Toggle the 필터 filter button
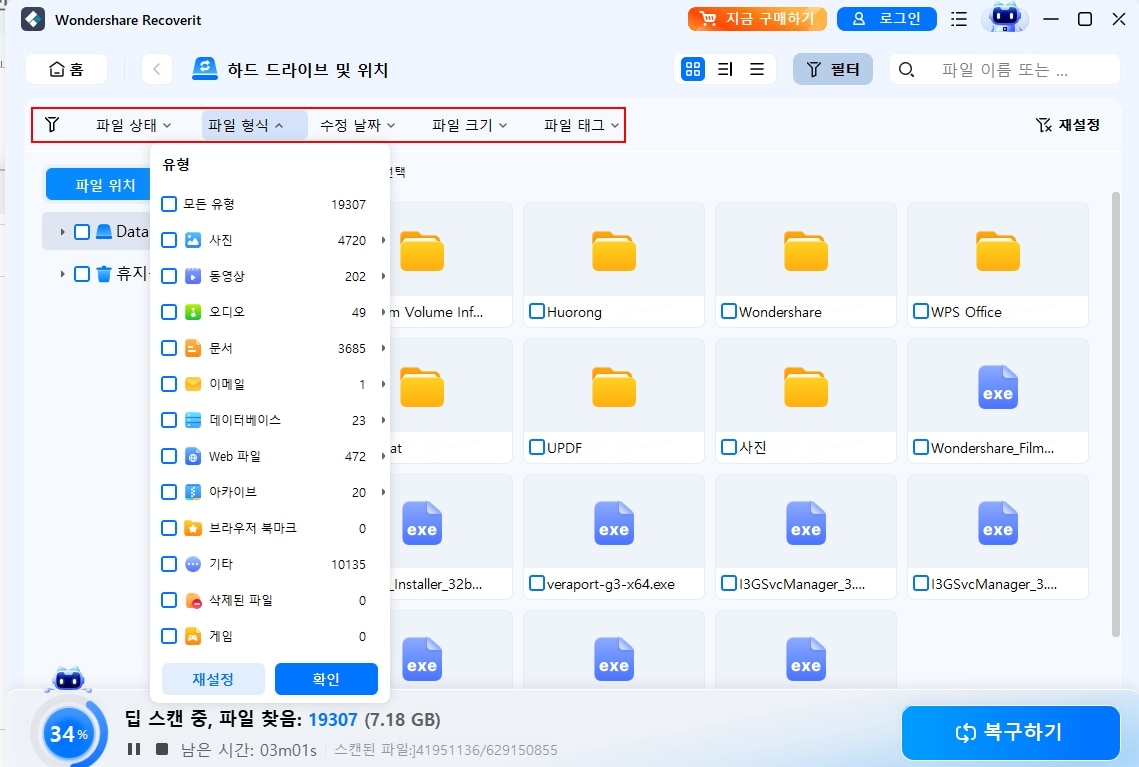Image resolution: width=1139 pixels, height=767 pixels. 832,69
